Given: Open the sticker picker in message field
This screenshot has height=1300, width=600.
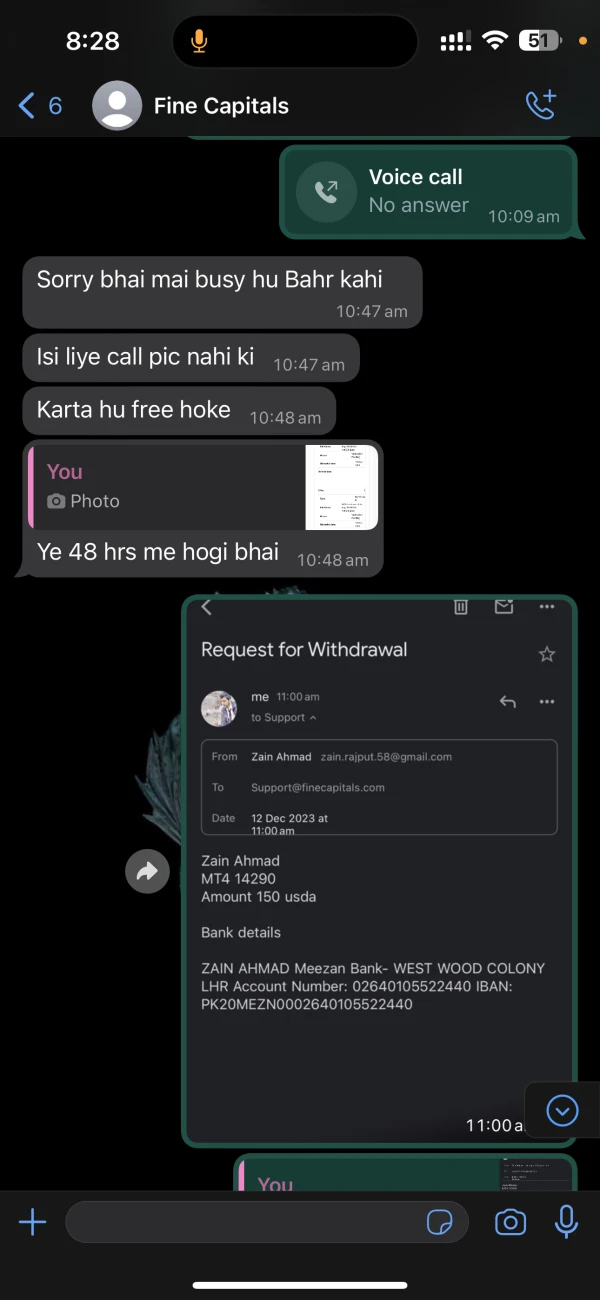Looking at the screenshot, I should [x=439, y=1222].
